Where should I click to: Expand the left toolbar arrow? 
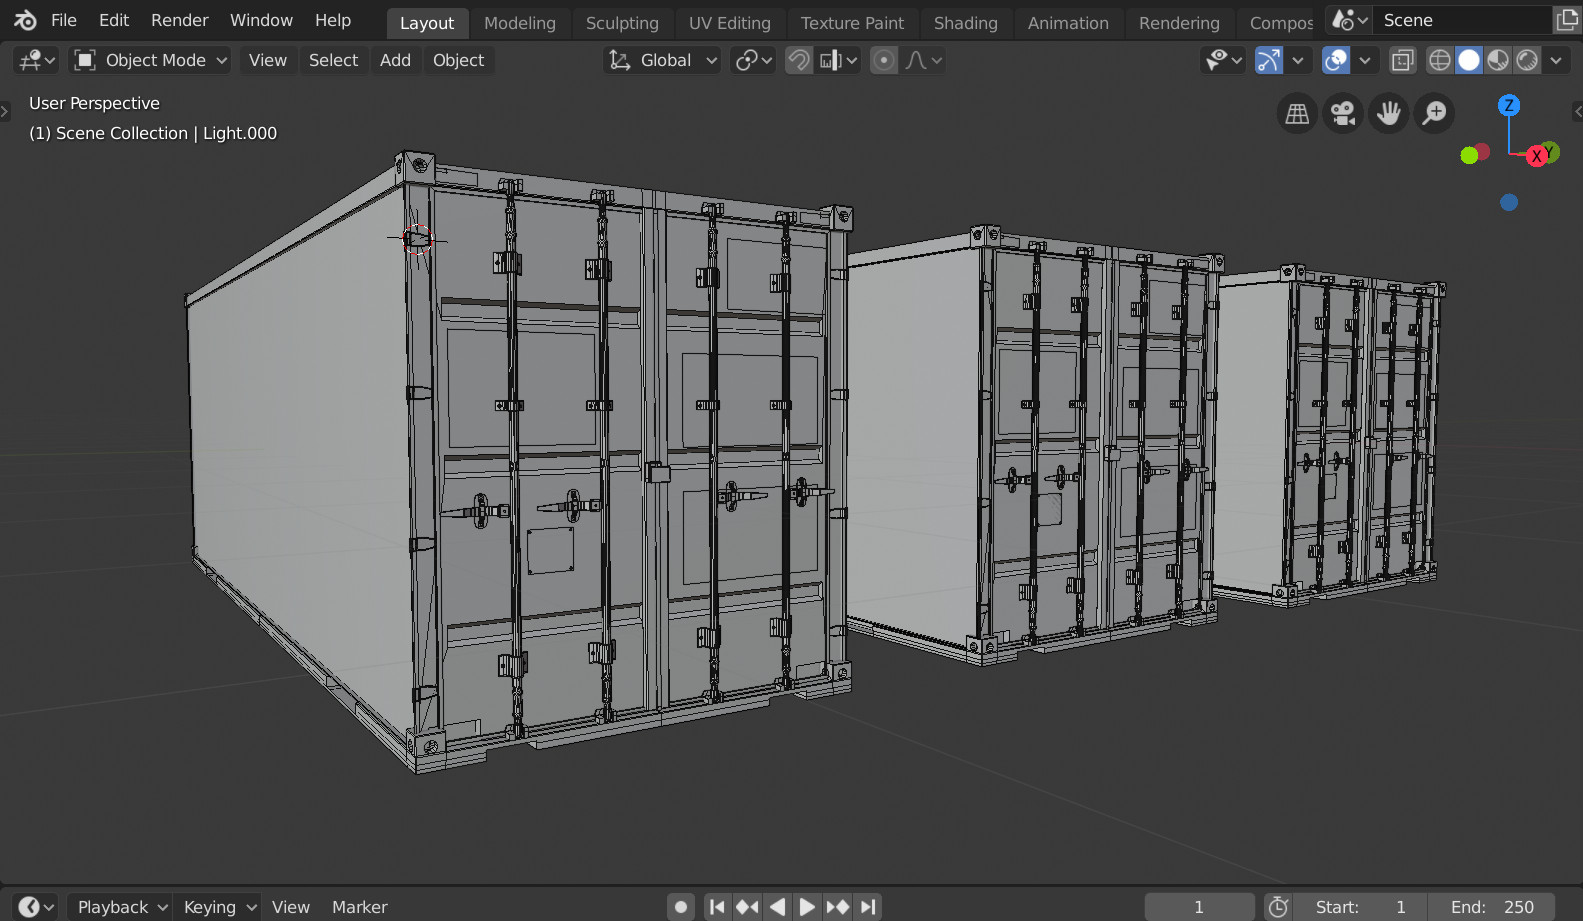5,111
